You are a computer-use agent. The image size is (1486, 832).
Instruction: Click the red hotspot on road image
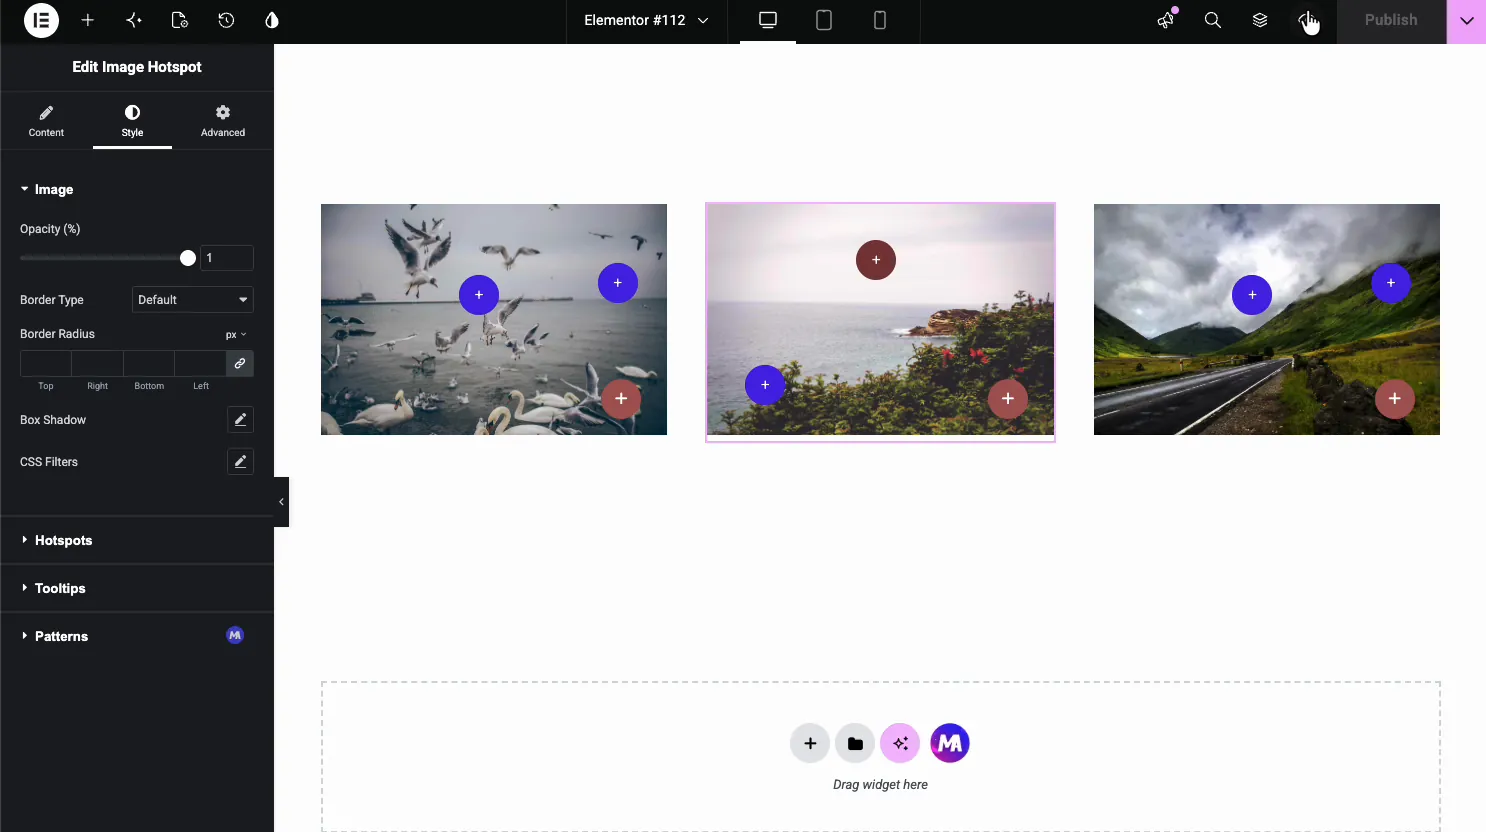pos(1395,399)
